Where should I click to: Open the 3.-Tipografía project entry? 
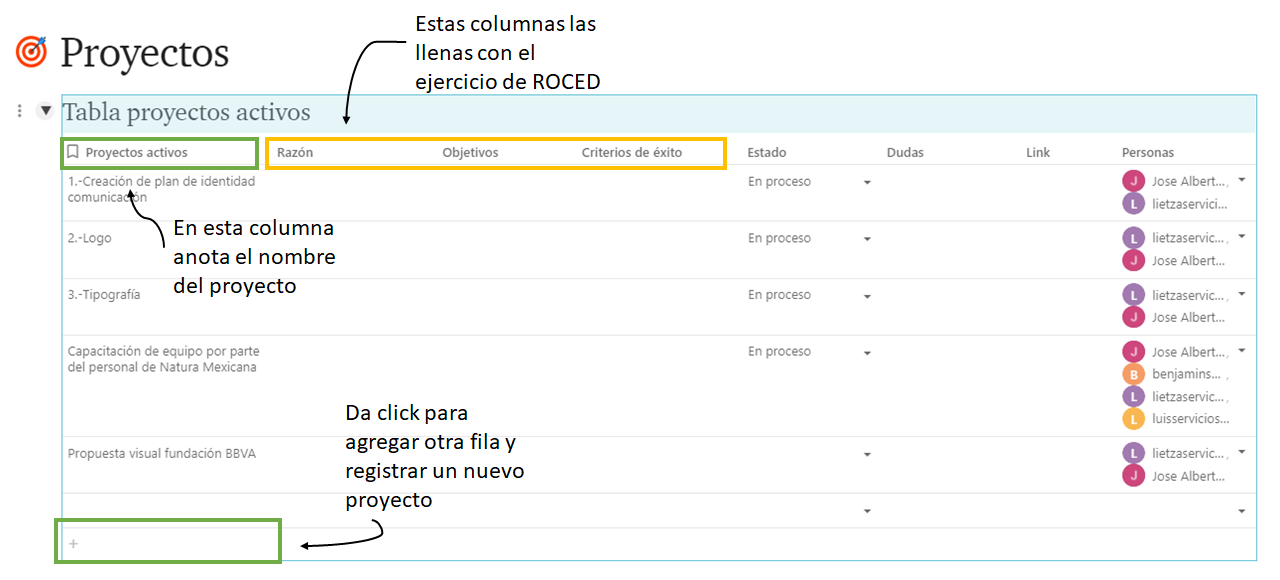click(x=104, y=295)
